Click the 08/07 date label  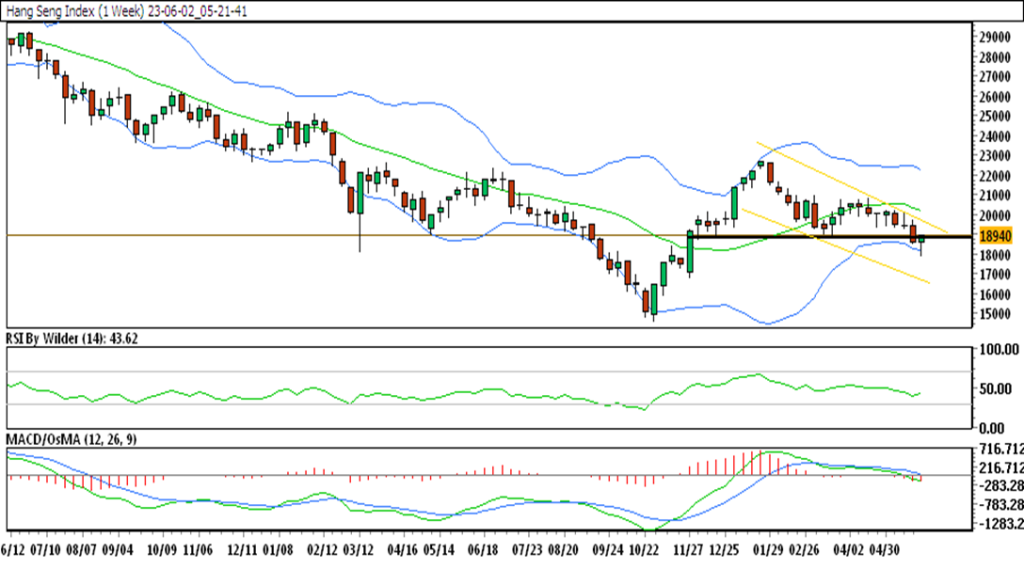(81, 550)
